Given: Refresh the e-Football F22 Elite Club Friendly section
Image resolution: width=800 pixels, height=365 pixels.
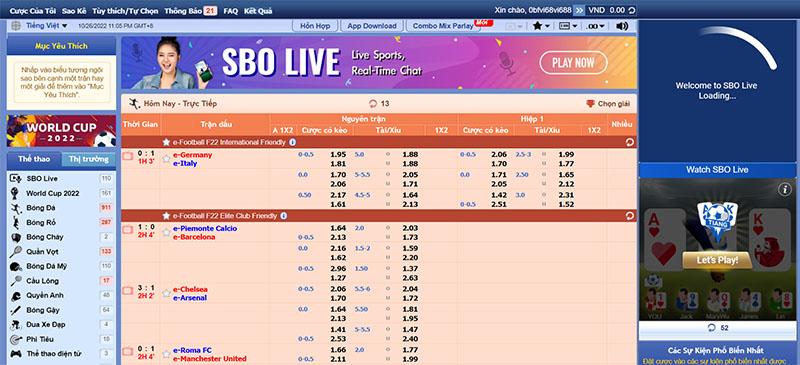Looking at the screenshot, I should click(x=630, y=216).
